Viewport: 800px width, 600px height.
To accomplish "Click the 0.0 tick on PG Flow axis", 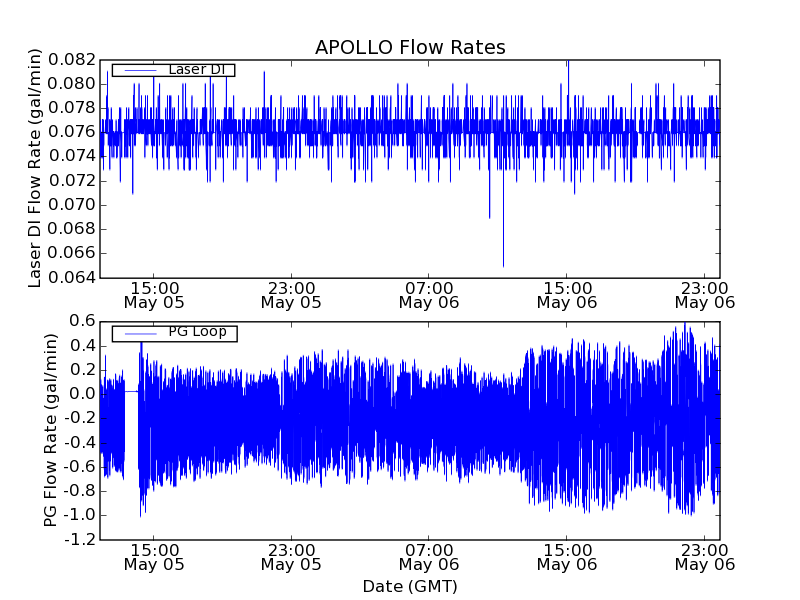I will (83, 394).
